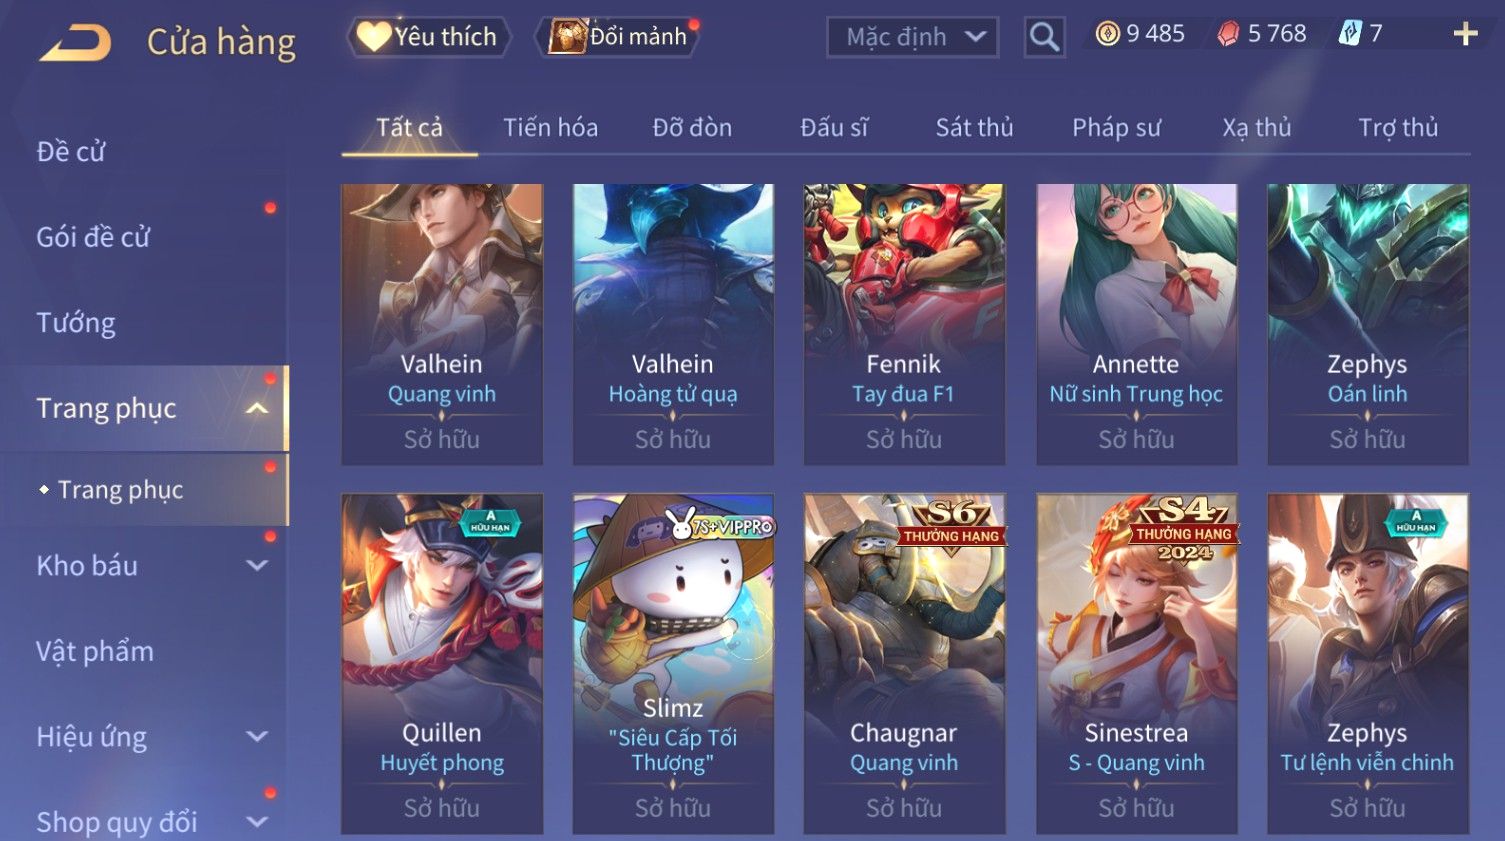Switch to the Sát thủ tab

tap(974, 128)
